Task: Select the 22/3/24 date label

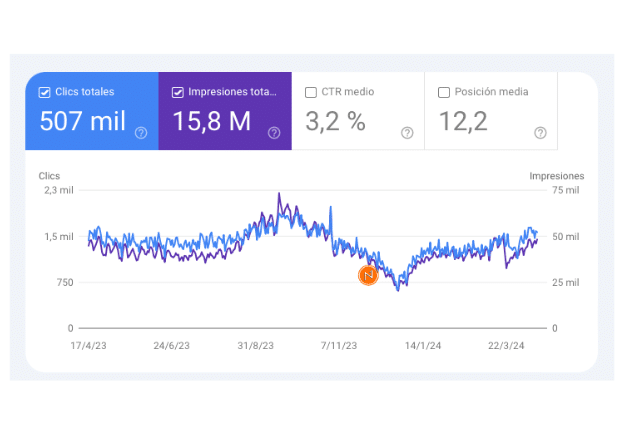Action: tap(506, 346)
